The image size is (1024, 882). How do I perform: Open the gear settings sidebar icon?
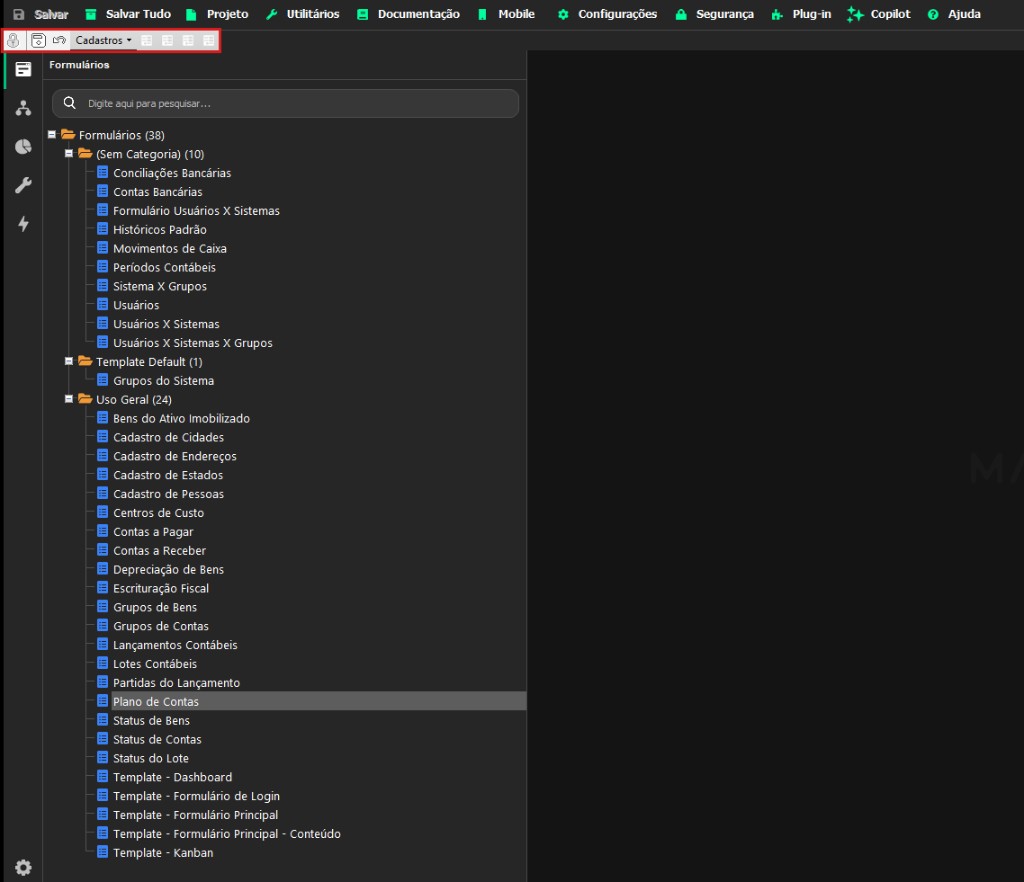point(24,867)
